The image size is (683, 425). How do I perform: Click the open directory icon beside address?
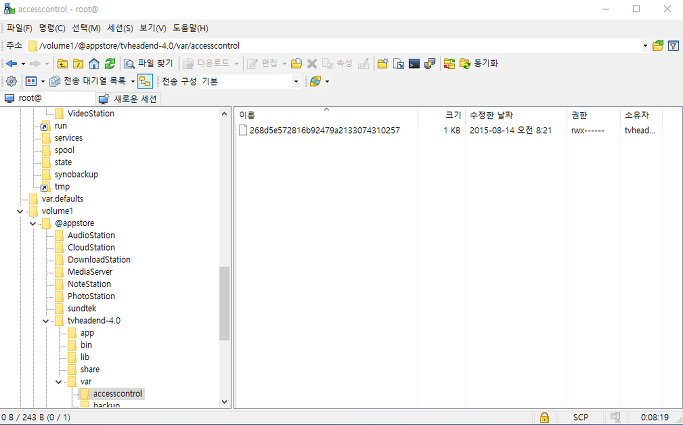pyautogui.click(x=658, y=46)
